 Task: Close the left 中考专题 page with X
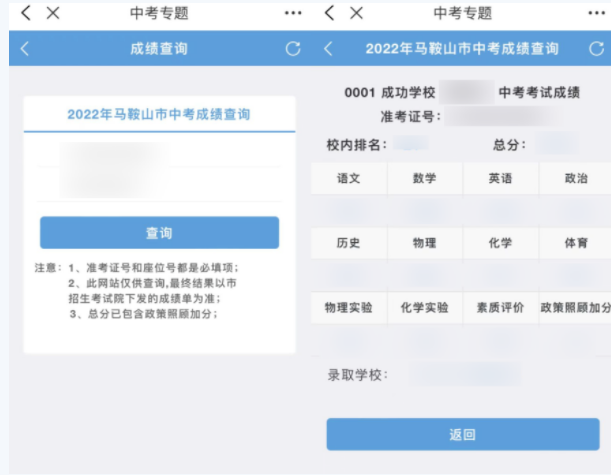pos(54,13)
